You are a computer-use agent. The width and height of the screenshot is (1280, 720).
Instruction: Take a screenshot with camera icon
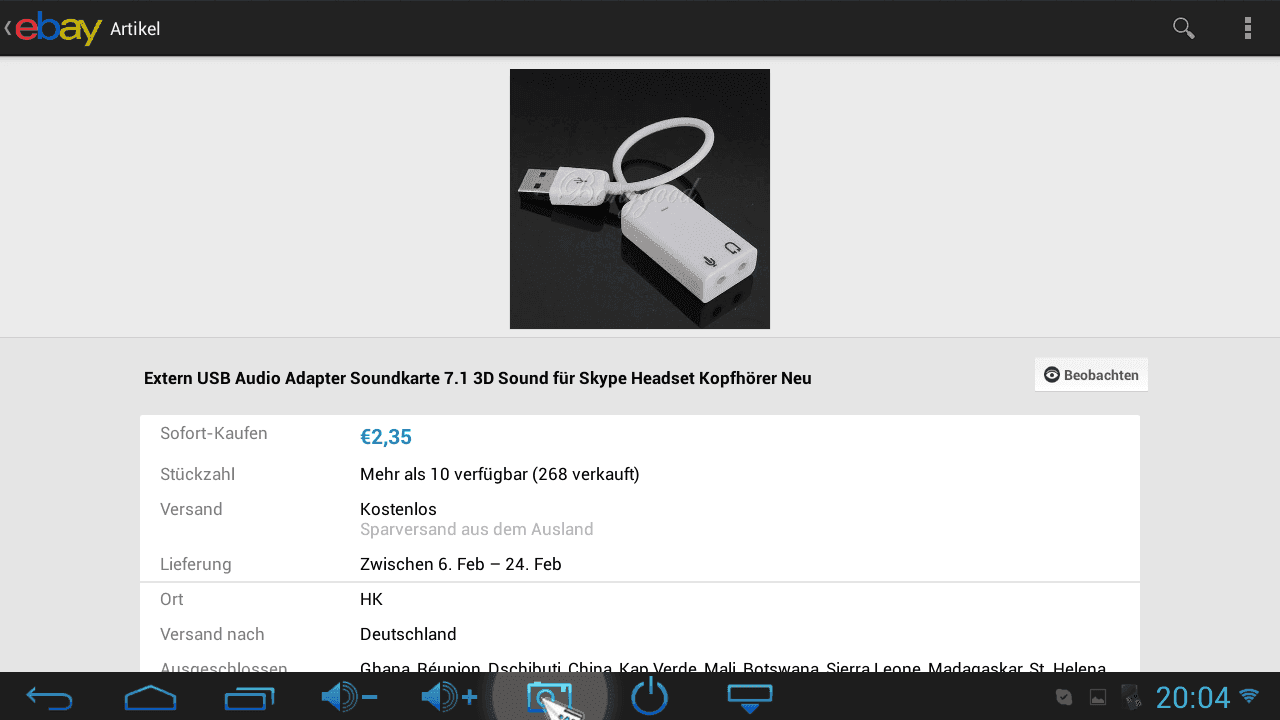point(549,697)
